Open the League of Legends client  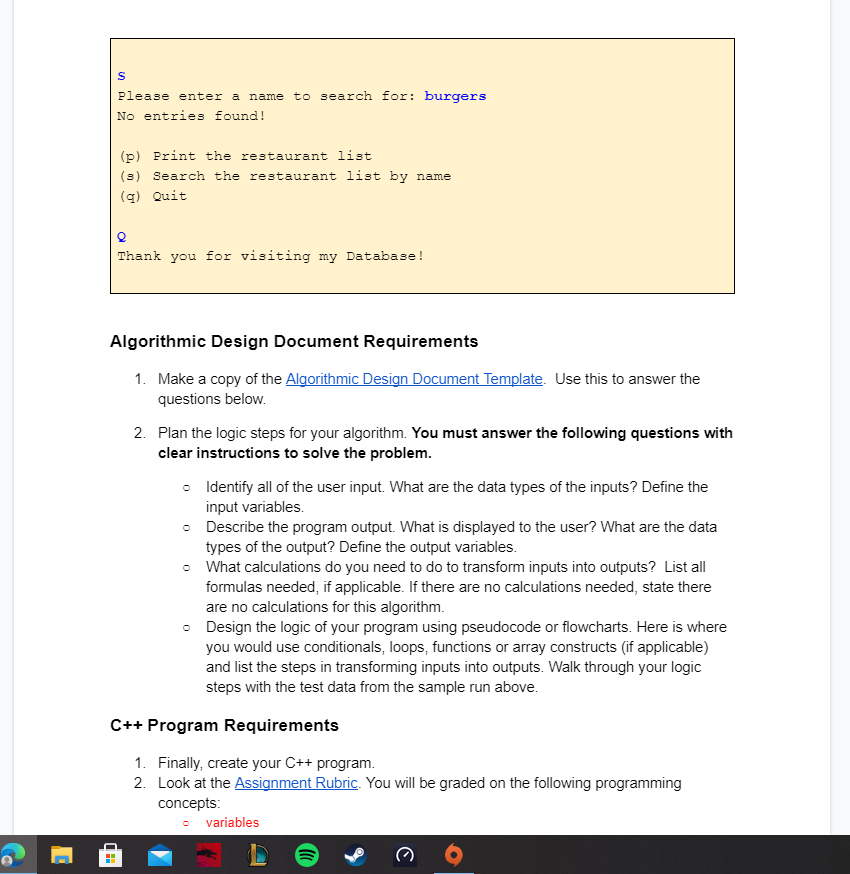coord(257,855)
